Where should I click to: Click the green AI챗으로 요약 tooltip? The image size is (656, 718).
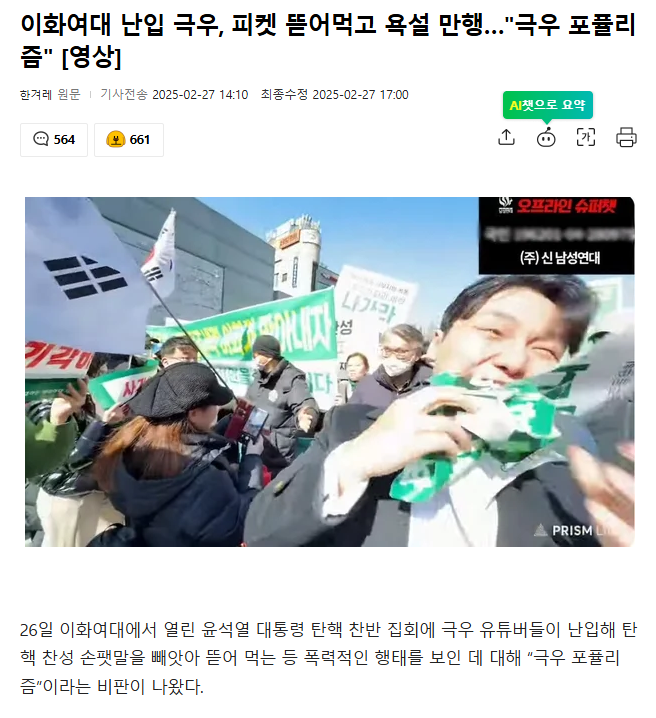pos(548,105)
